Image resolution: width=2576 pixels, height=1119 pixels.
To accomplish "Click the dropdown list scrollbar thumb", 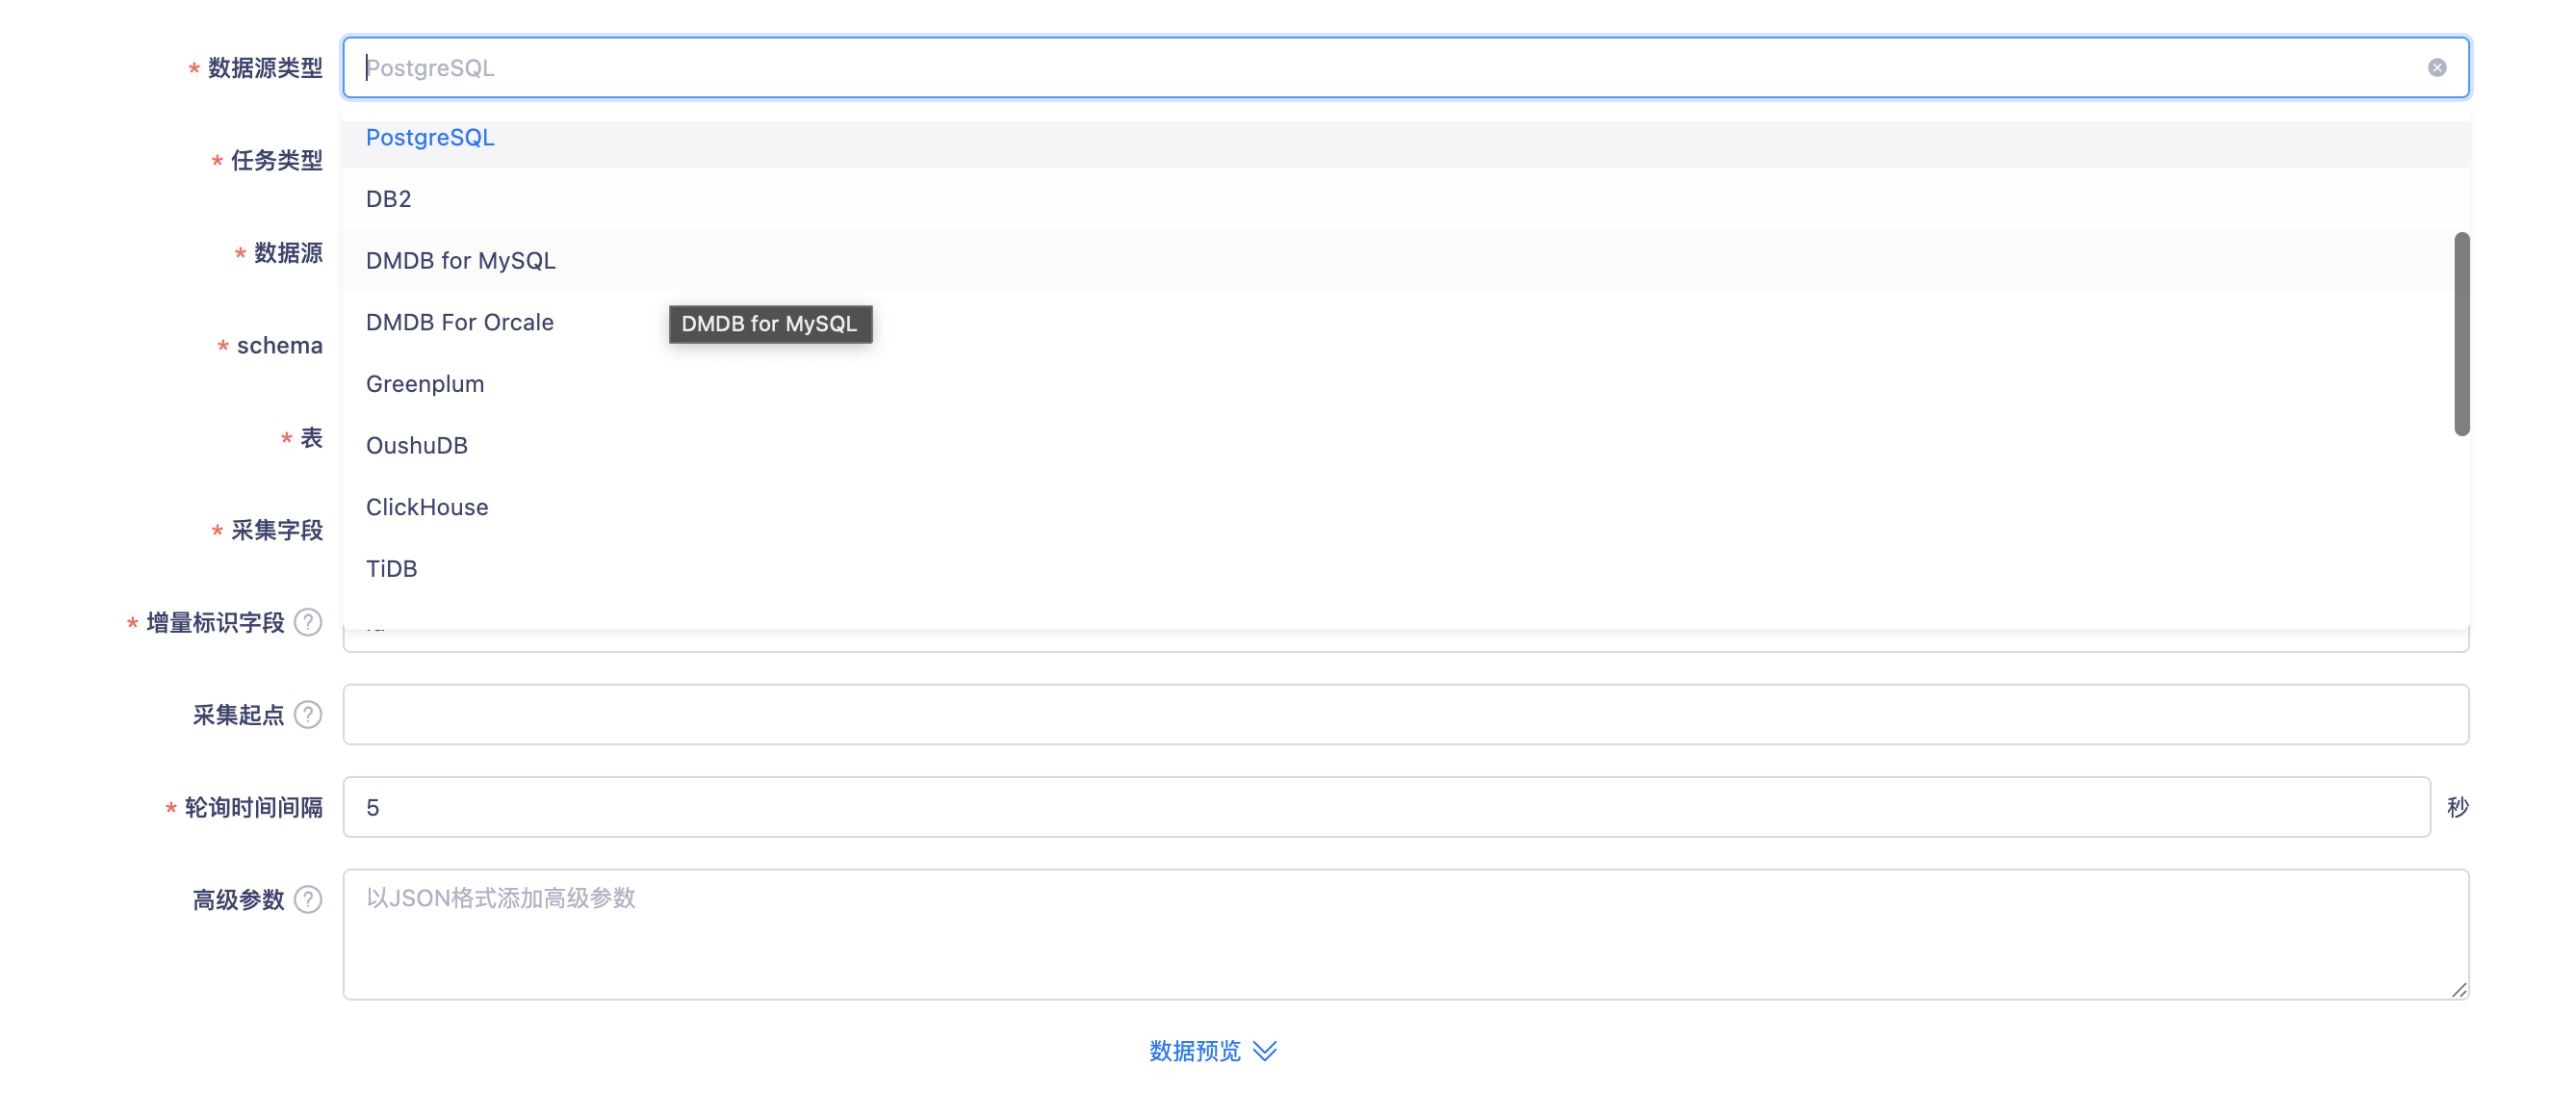I will [x=2461, y=334].
